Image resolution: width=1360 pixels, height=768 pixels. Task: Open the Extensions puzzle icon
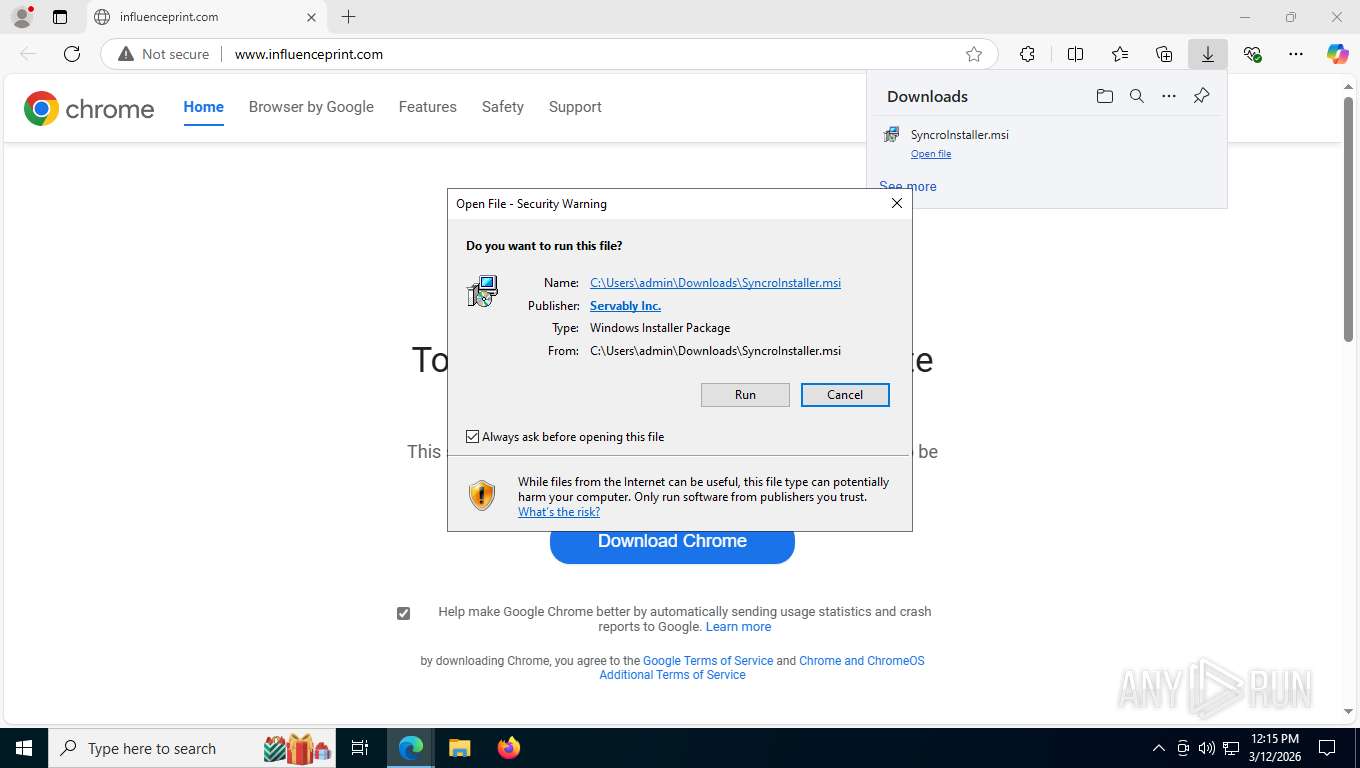pos(1027,54)
